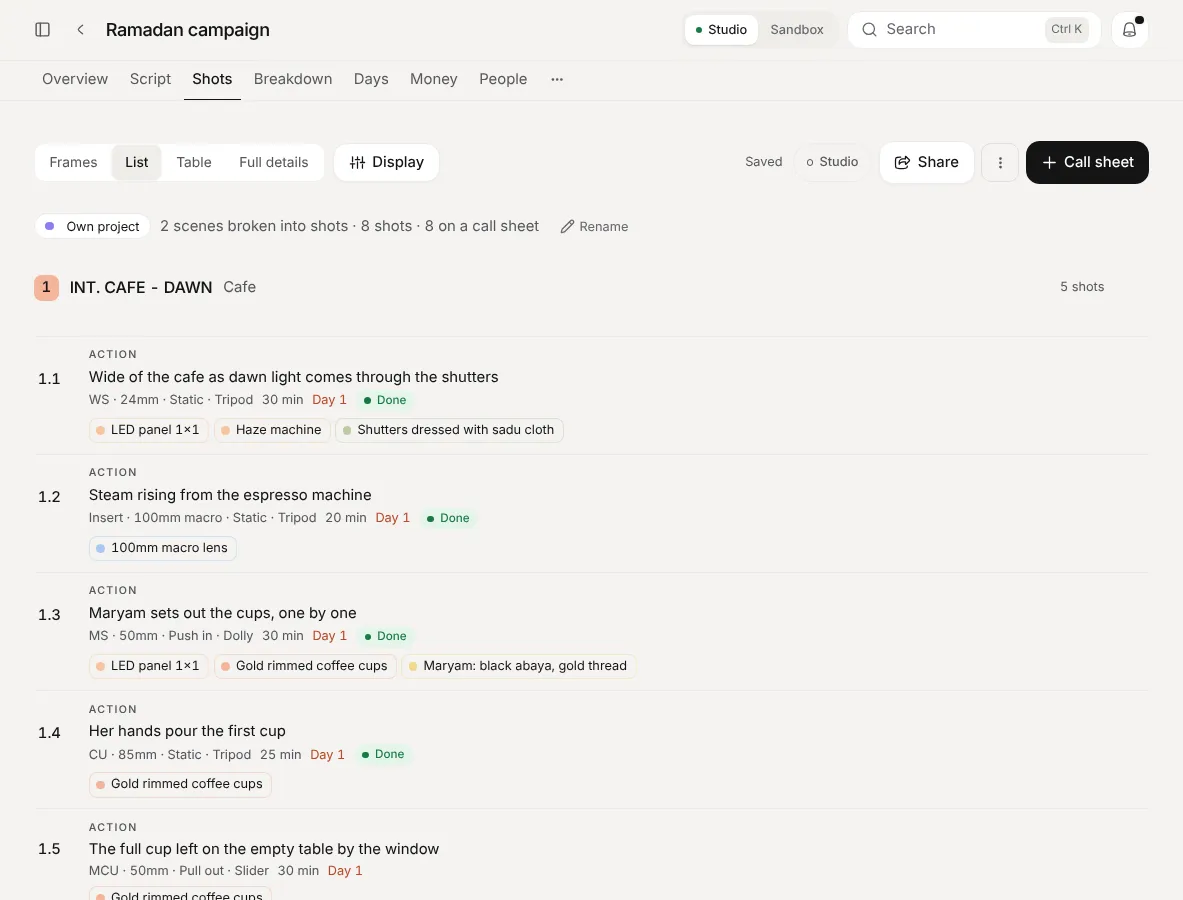This screenshot has width=1183, height=900.
Task: Click the Done status on shot 1.2
Action: pos(448,518)
